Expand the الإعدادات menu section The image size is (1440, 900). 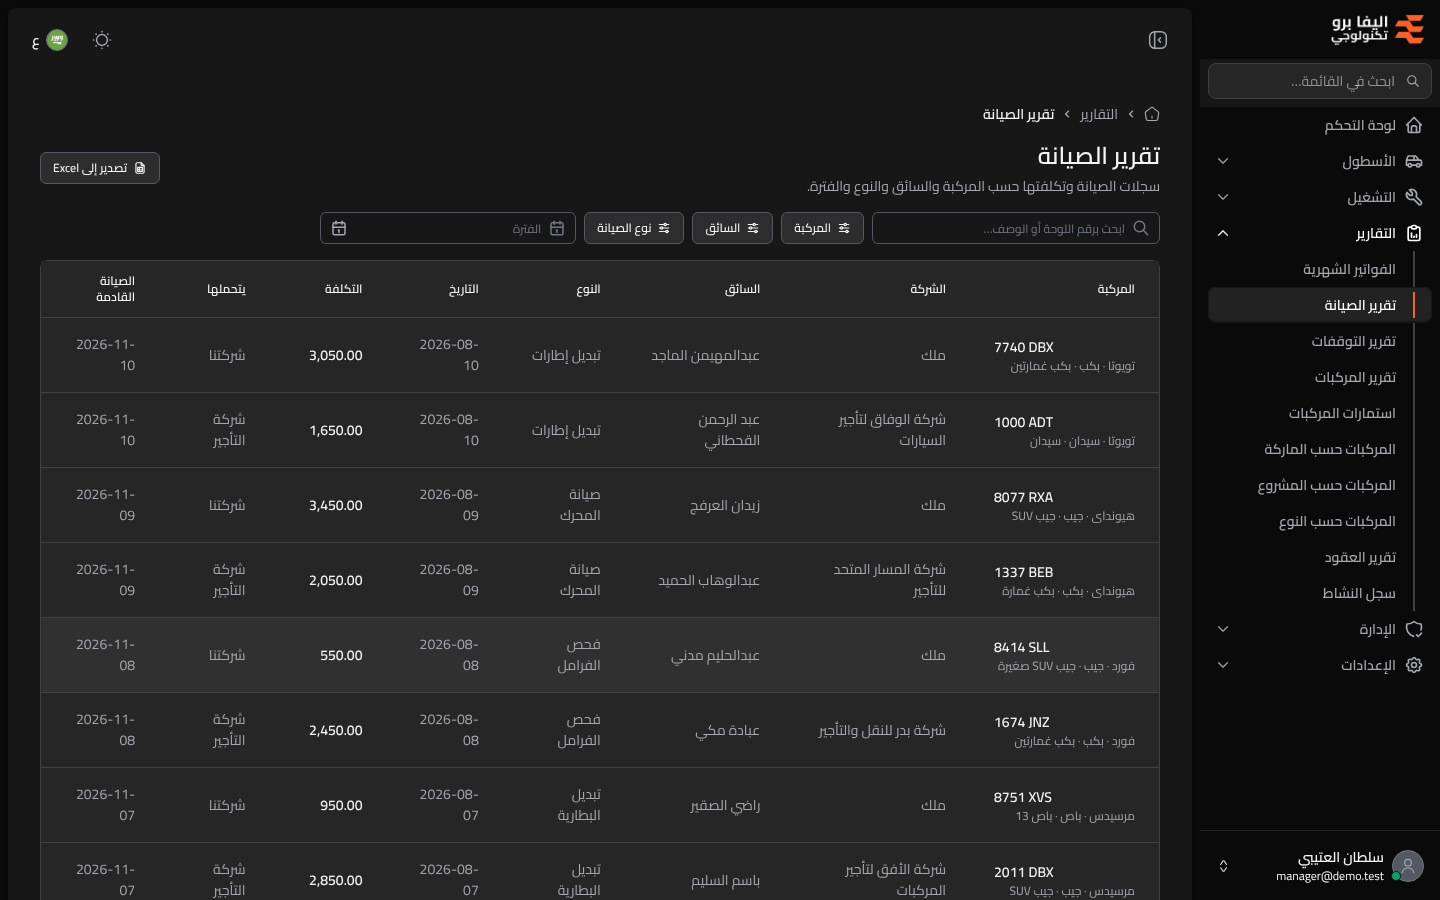(x=1320, y=665)
